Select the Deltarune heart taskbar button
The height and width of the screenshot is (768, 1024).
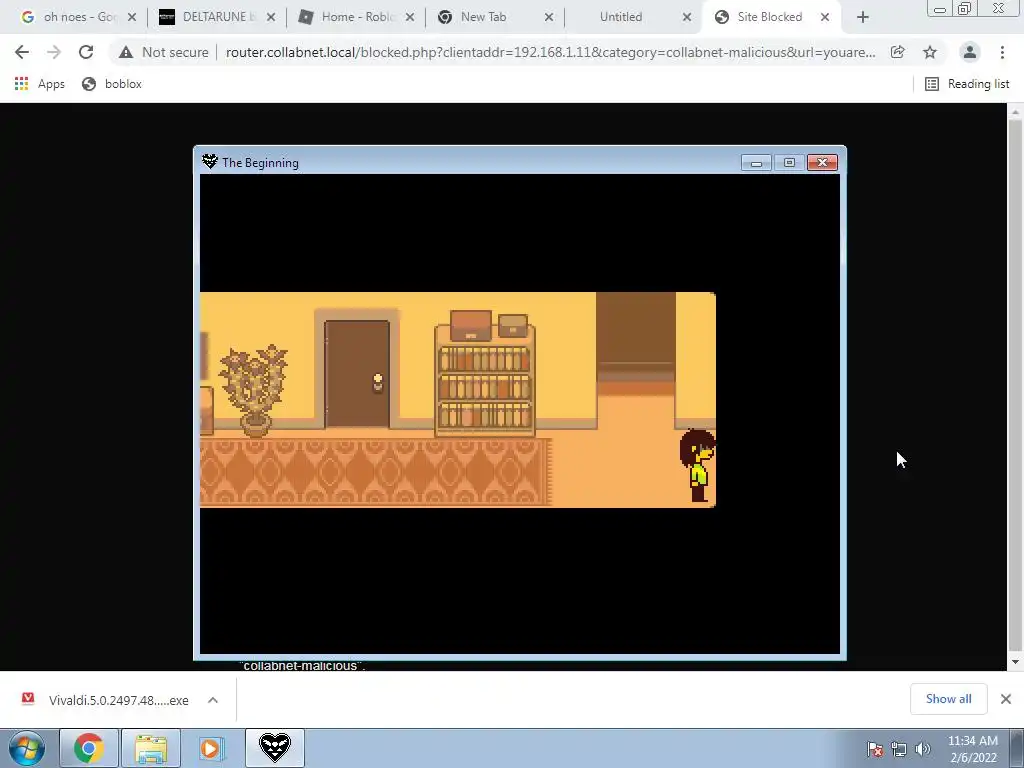pos(274,748)
